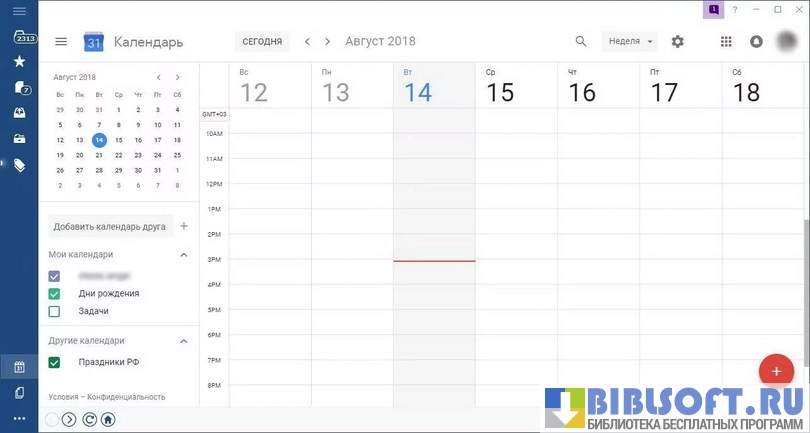The image size is (810, 433).
Task: Click the сегодня button
Action: pos(262,42)
